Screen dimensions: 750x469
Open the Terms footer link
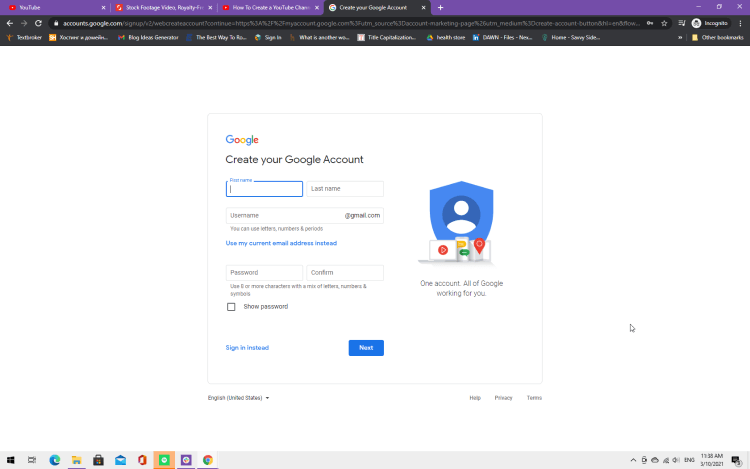click(x=534, y=398)
